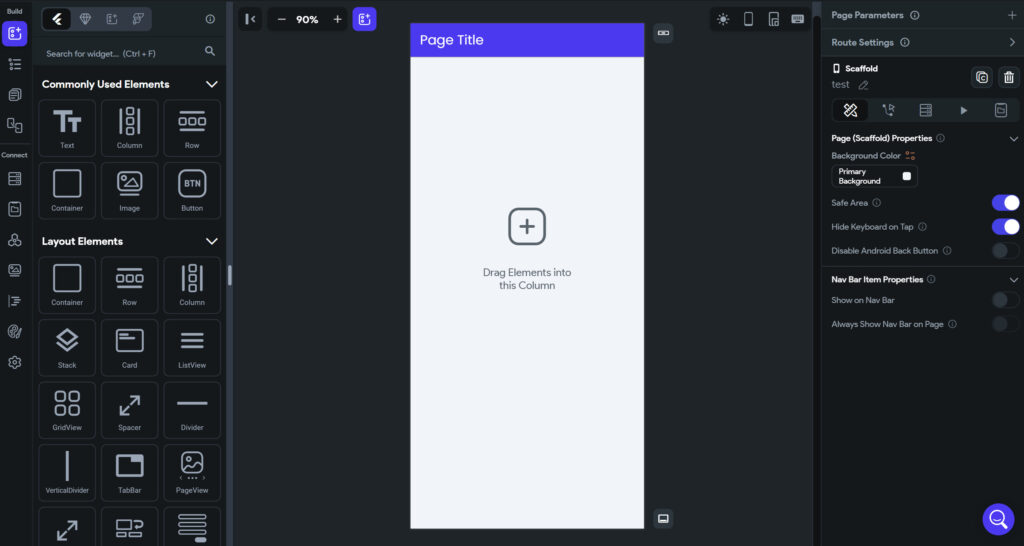Select the Flutter widgets tab icon
This screenshot has height=546, width=1024.
point(57,19)
